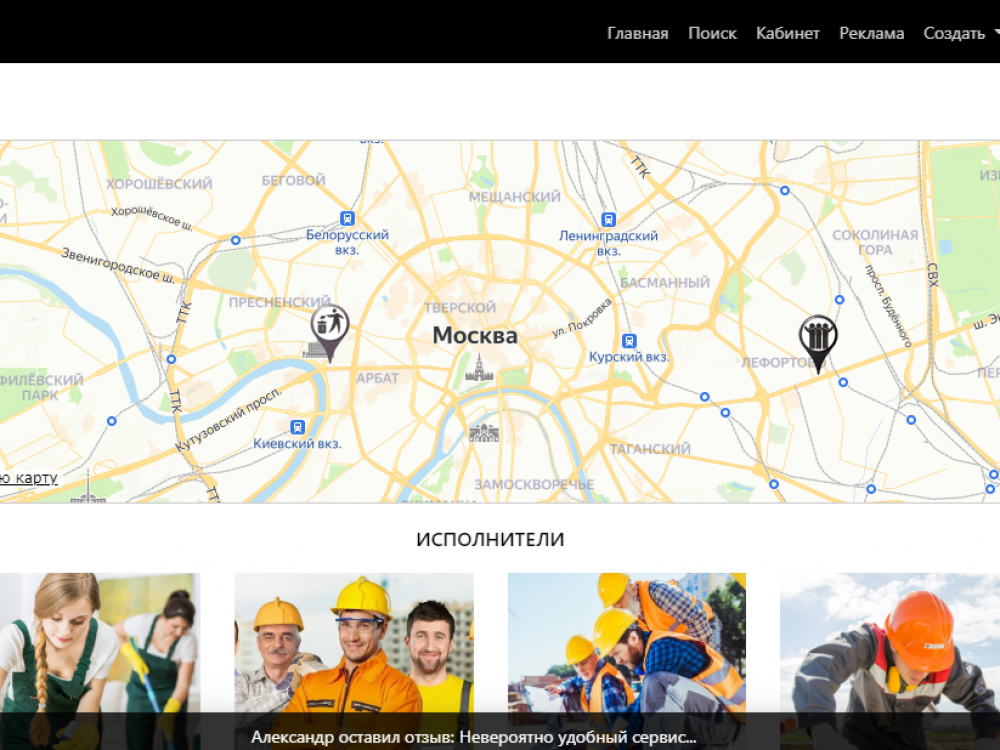The image size is (1000, 750).
Task: Click the map link at the map's bottom-left
Action: (30, 478)
